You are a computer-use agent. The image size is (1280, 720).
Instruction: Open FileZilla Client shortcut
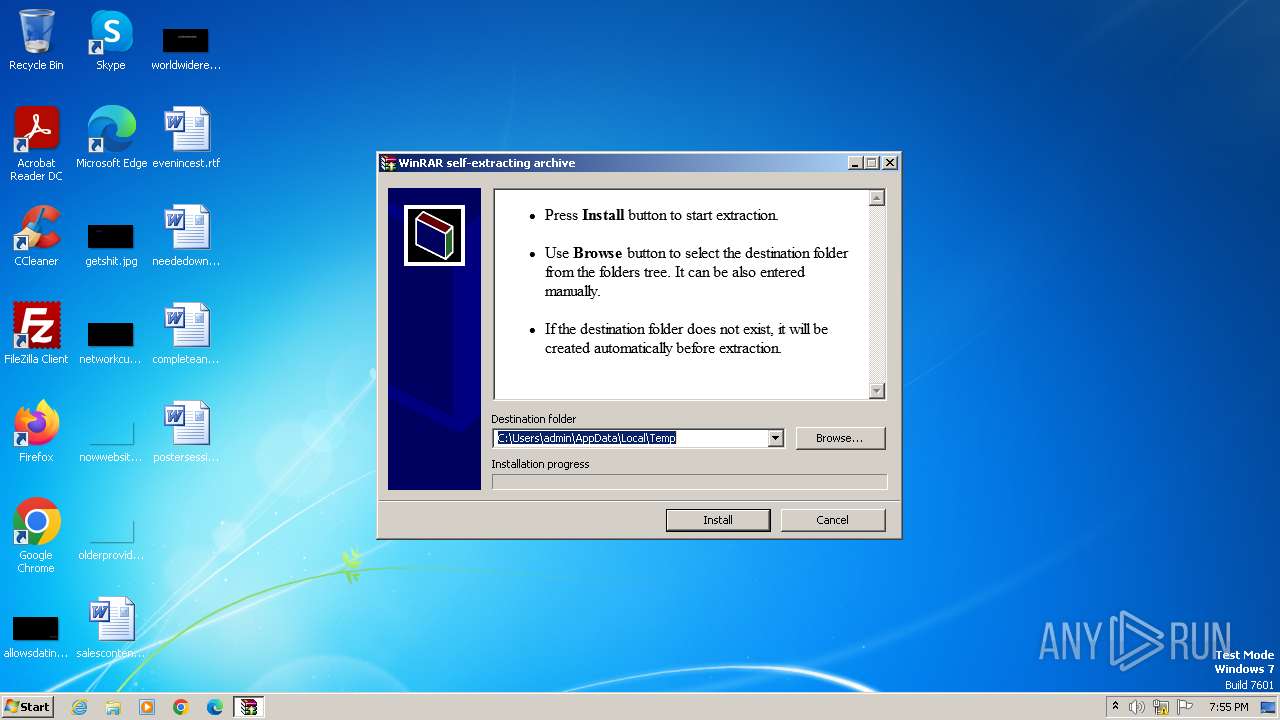tap(36, 334)
